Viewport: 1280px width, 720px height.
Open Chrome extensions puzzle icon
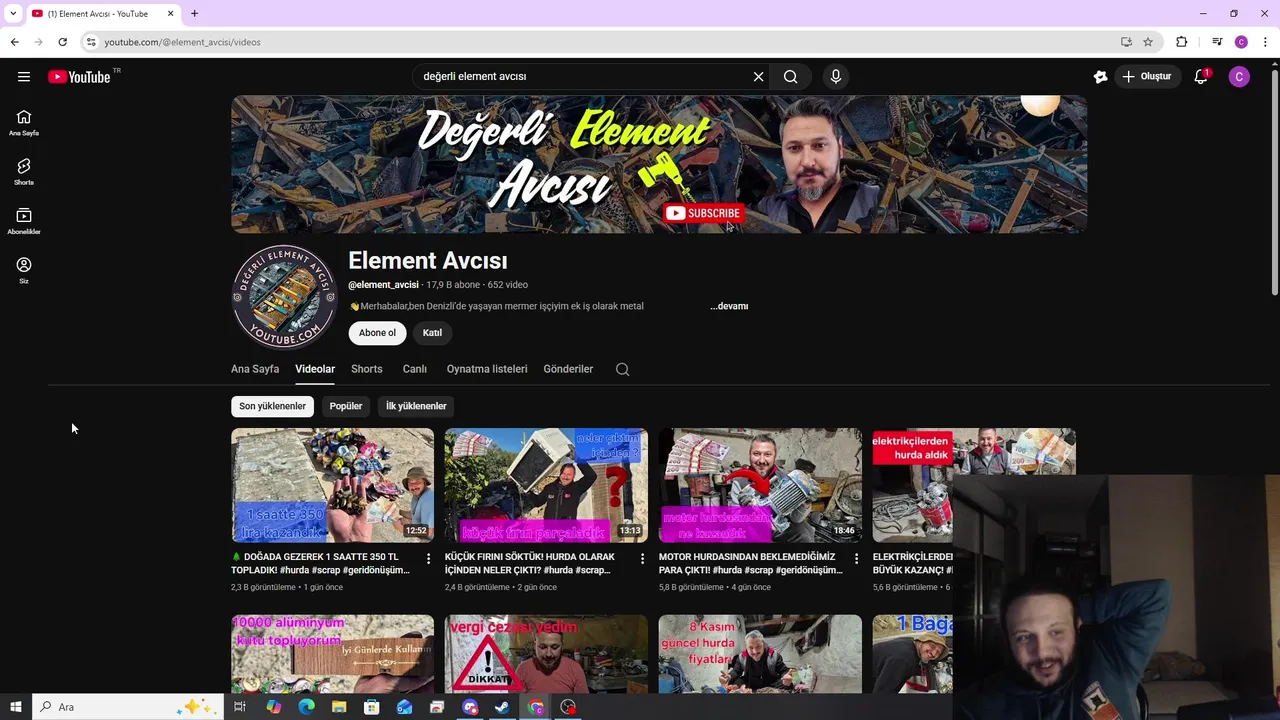click(1182, 42)
